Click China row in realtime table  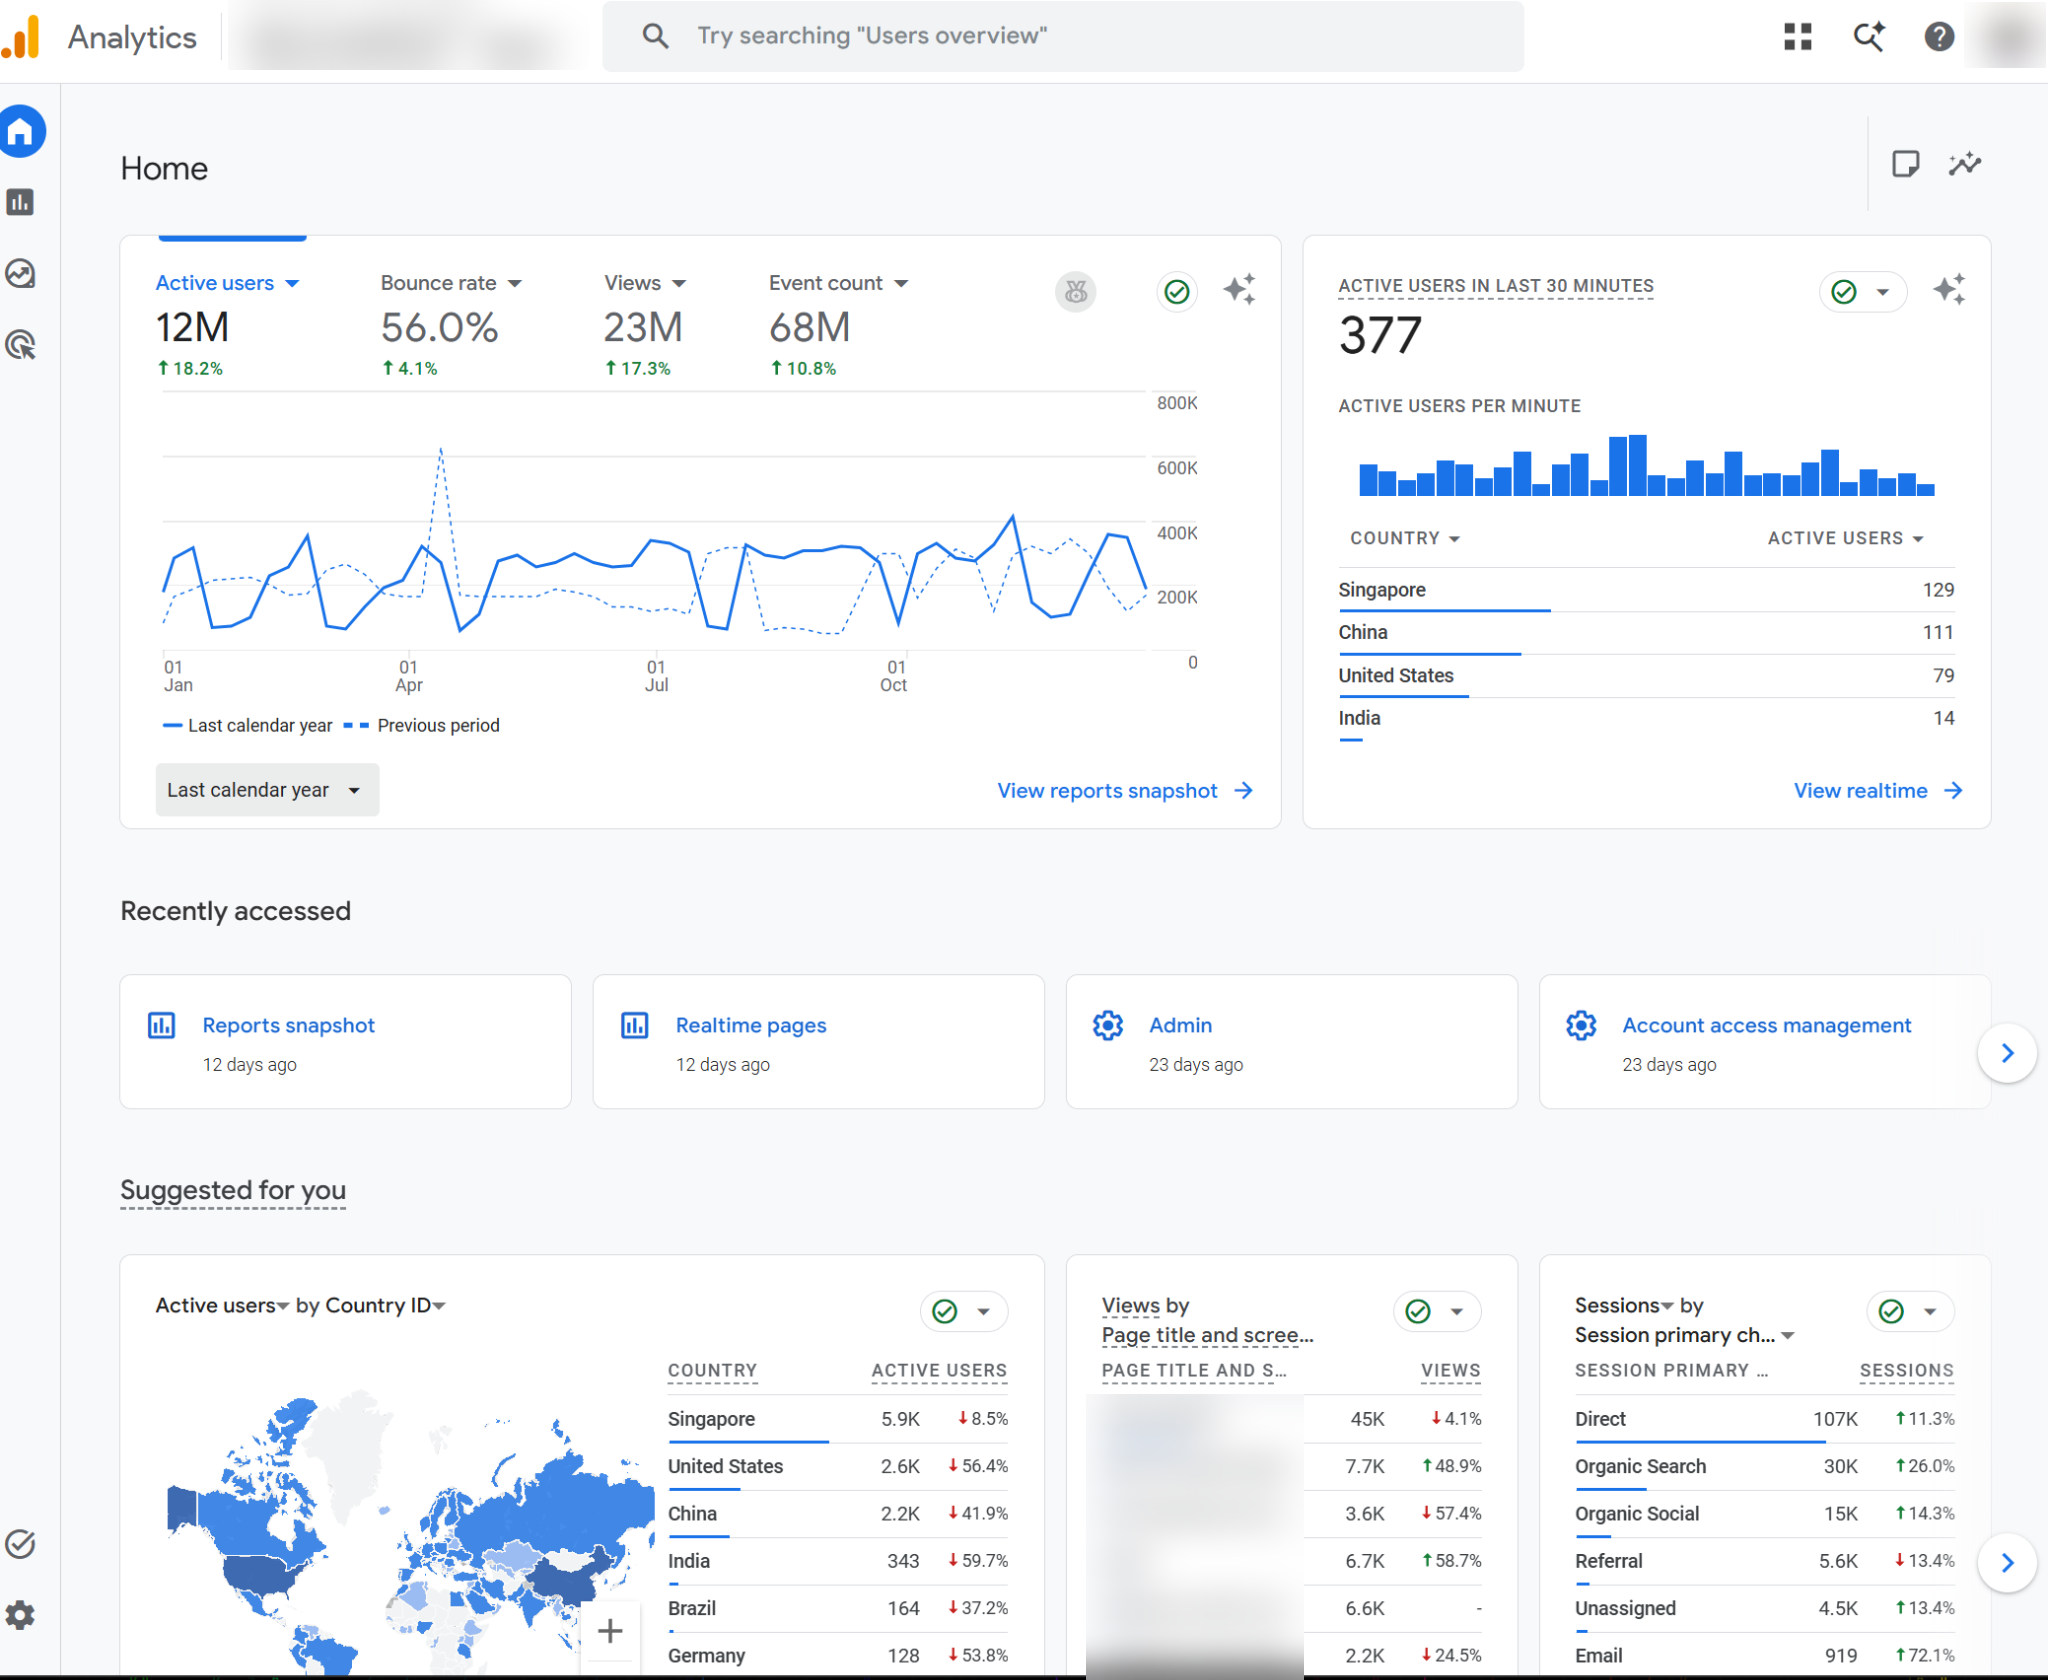1646,633
